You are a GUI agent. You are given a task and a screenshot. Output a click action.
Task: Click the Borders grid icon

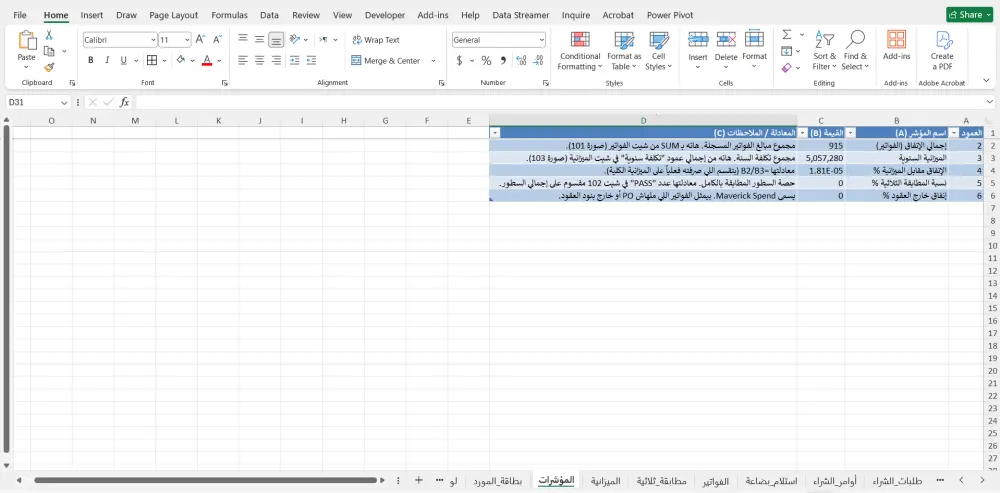tap(152, 61)
